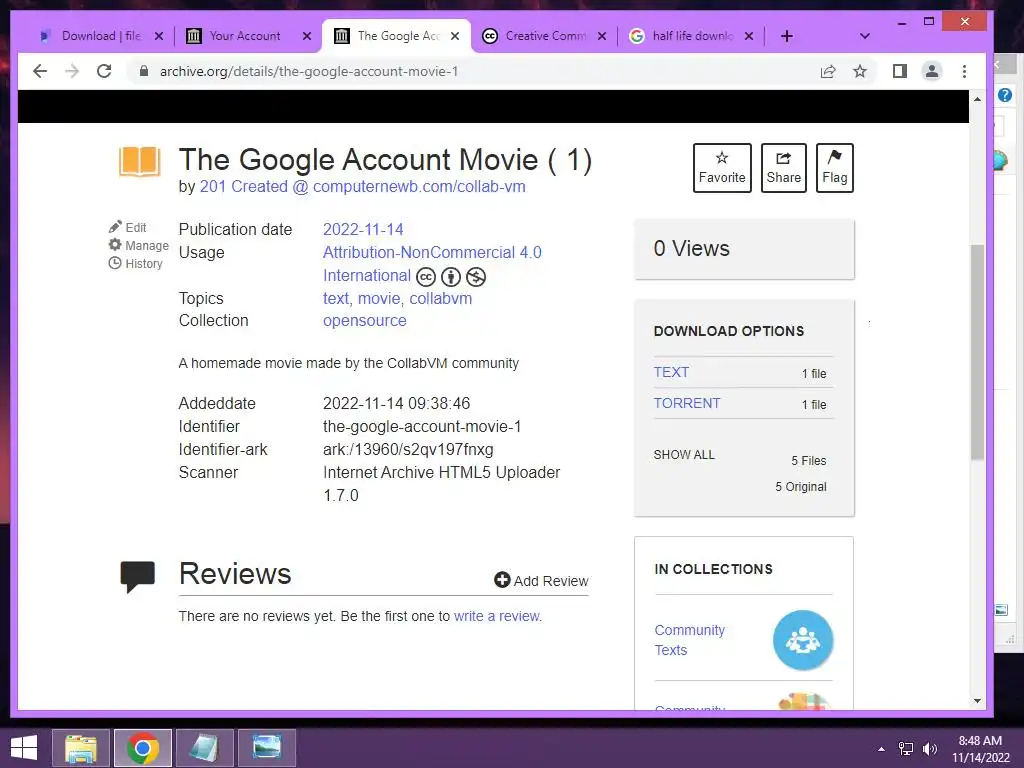Viewport: 1024px width, 768px height.
Task: Click the orange book texts icon
Action: point(139,161)
